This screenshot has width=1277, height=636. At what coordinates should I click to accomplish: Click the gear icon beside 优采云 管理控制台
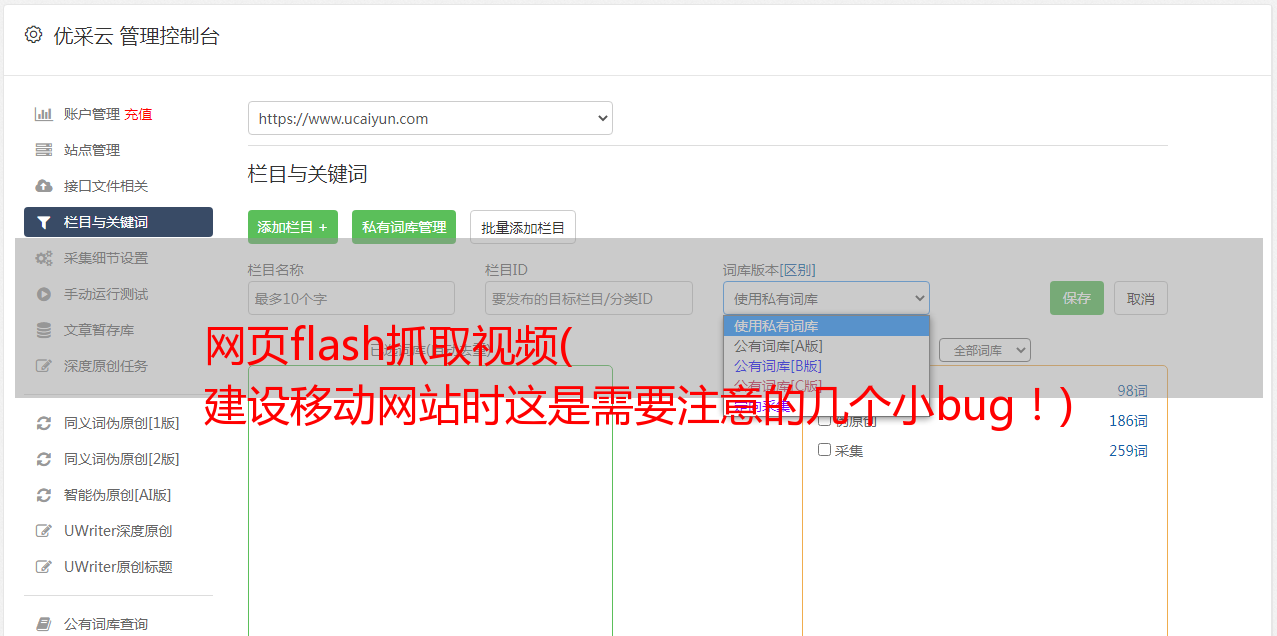[33, 35]
